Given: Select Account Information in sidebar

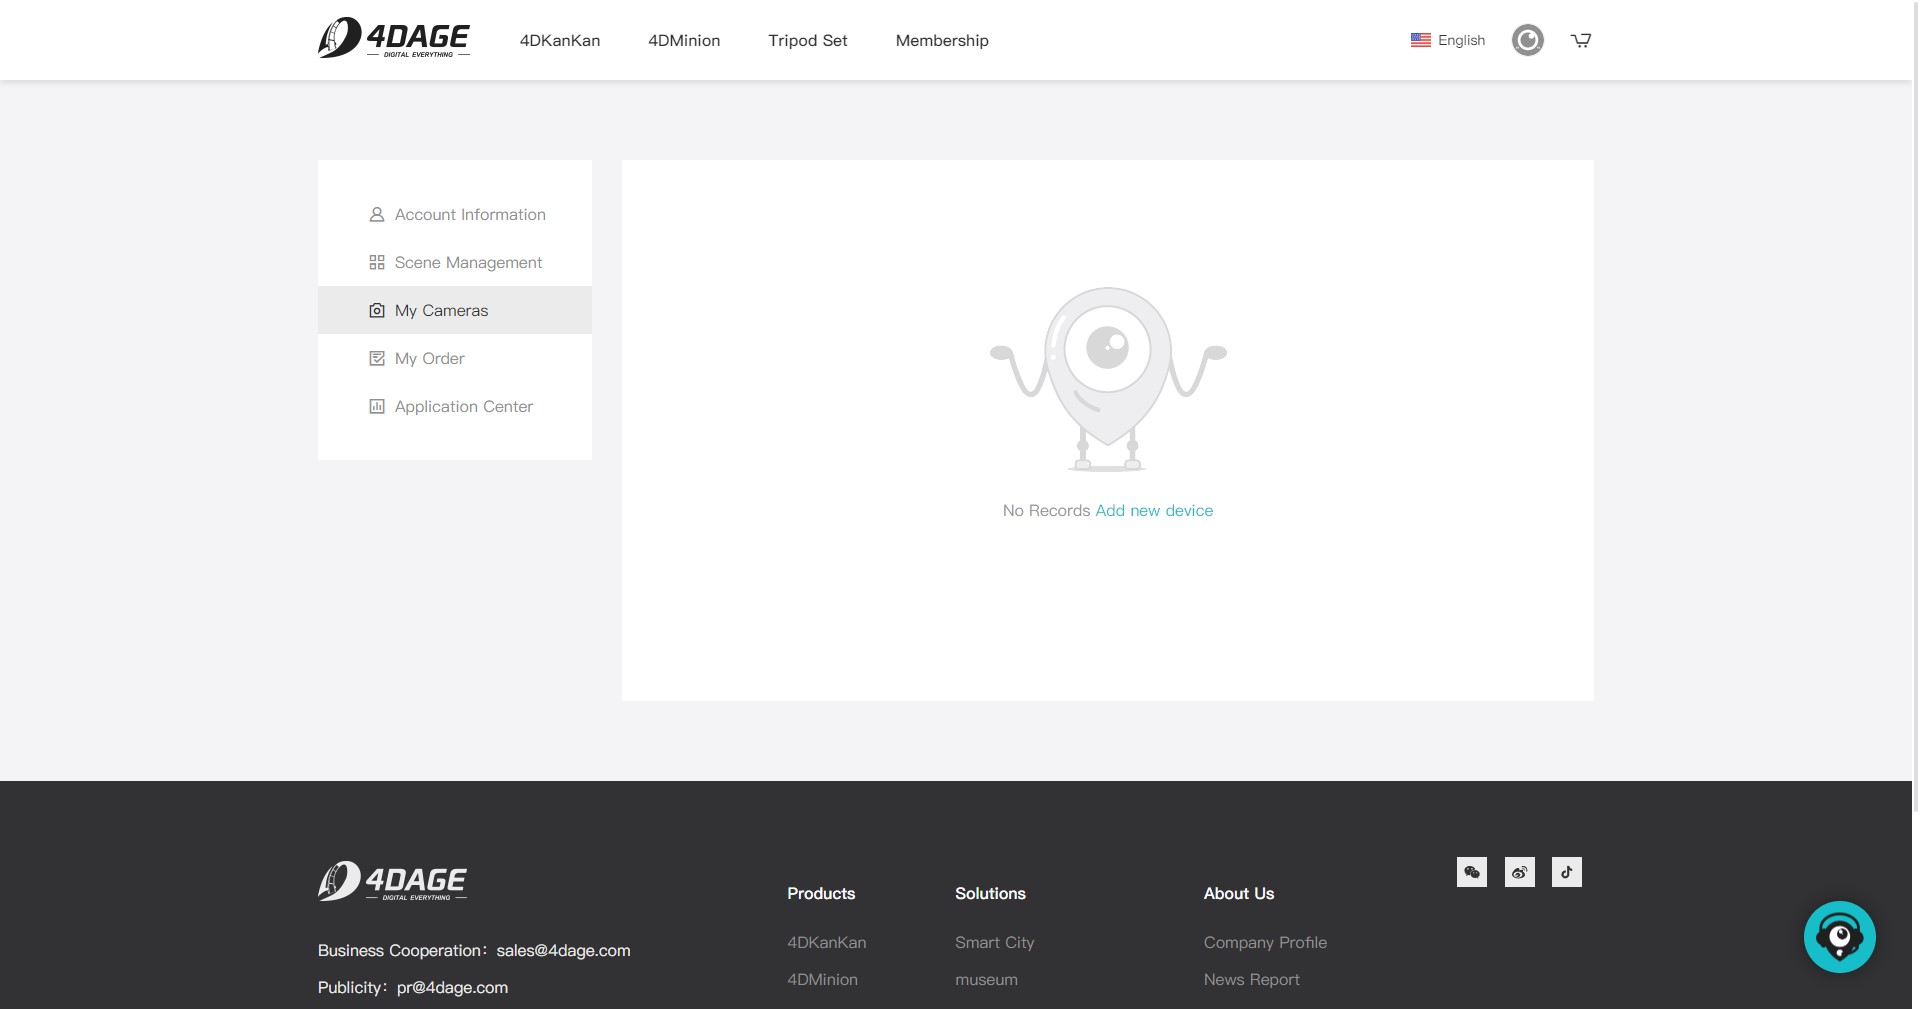Looking at the screenshot, I should pyautogui.click(x=469, y=215).
